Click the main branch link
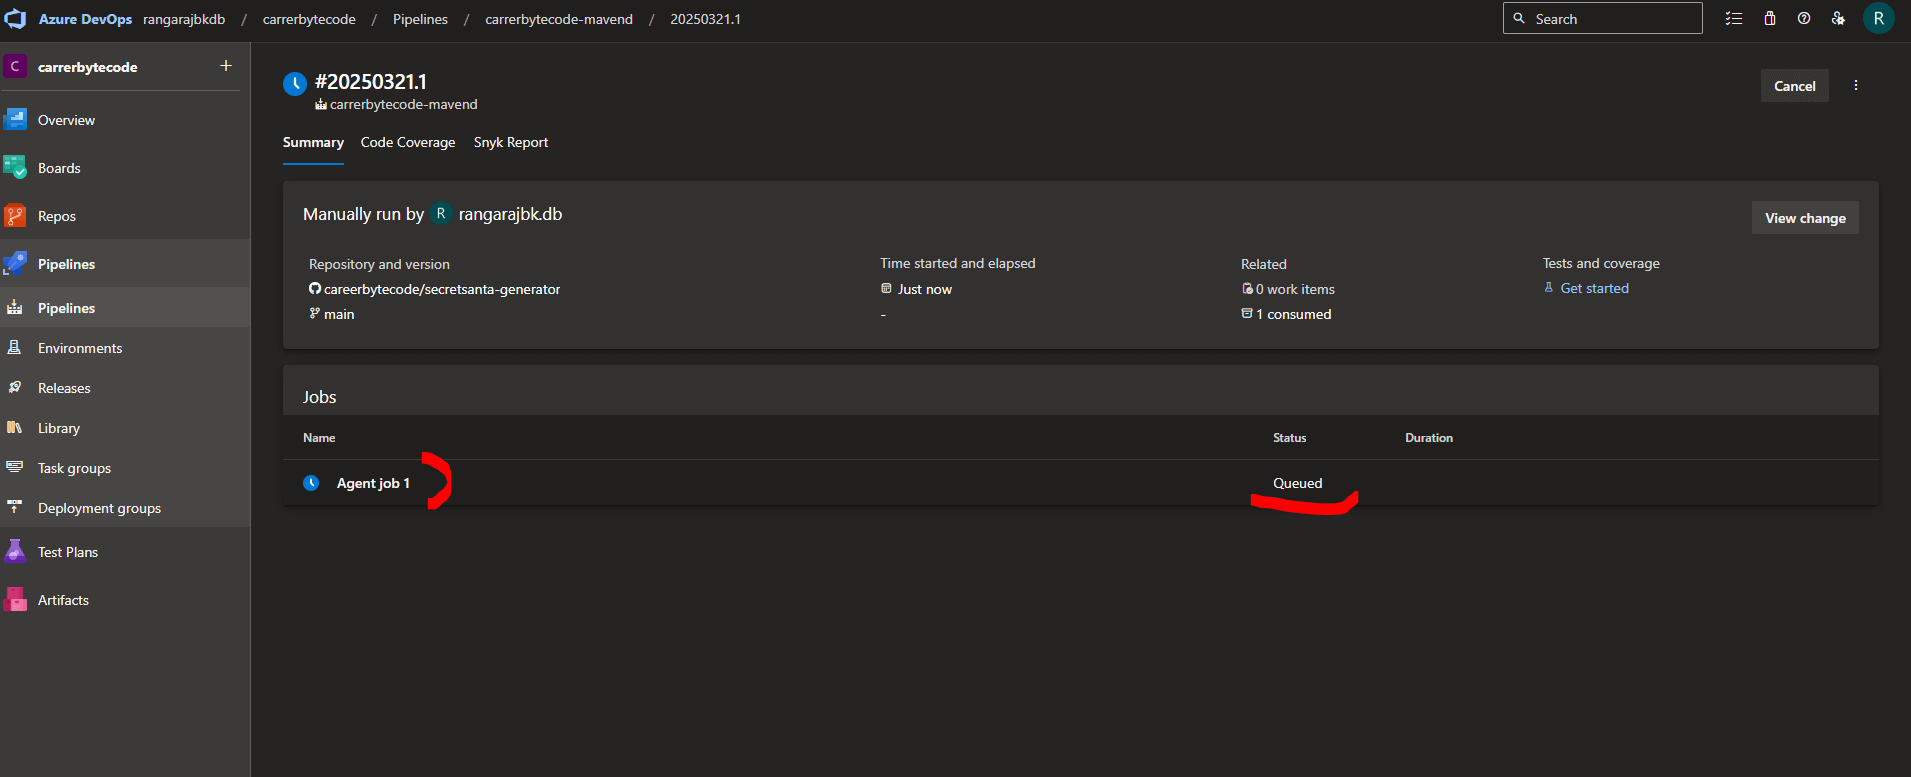Viewport: 1911px width, 777px height. pyautogui.click(x=339, y=314)
